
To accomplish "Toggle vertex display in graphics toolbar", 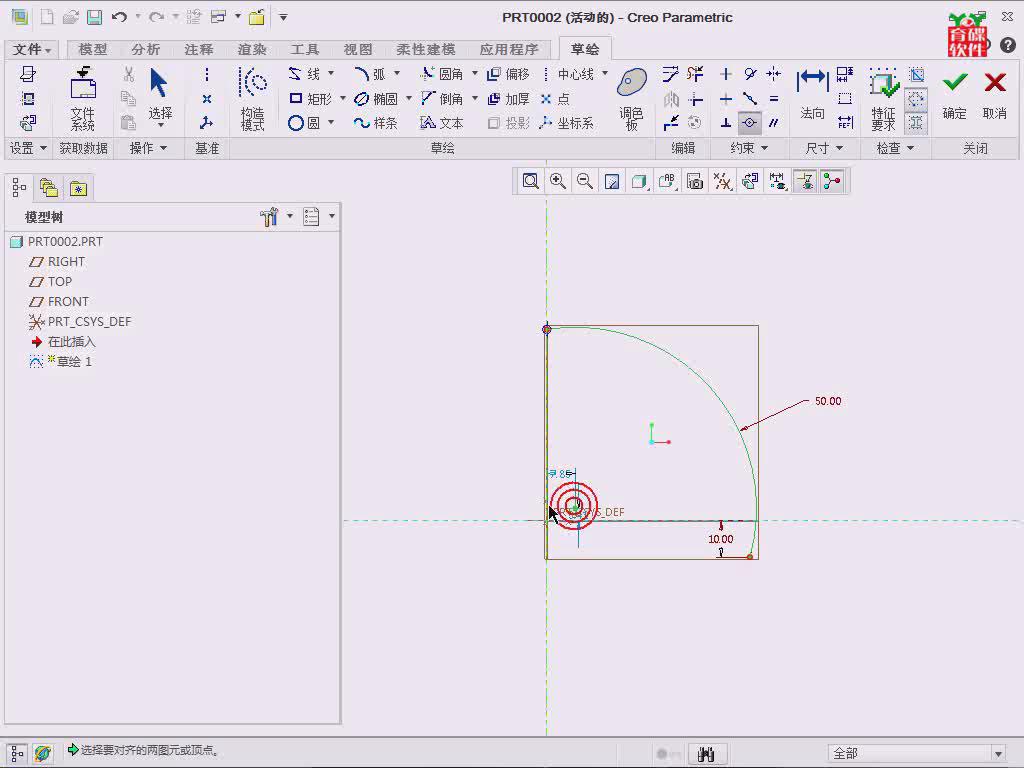I will tap(832, 181).
